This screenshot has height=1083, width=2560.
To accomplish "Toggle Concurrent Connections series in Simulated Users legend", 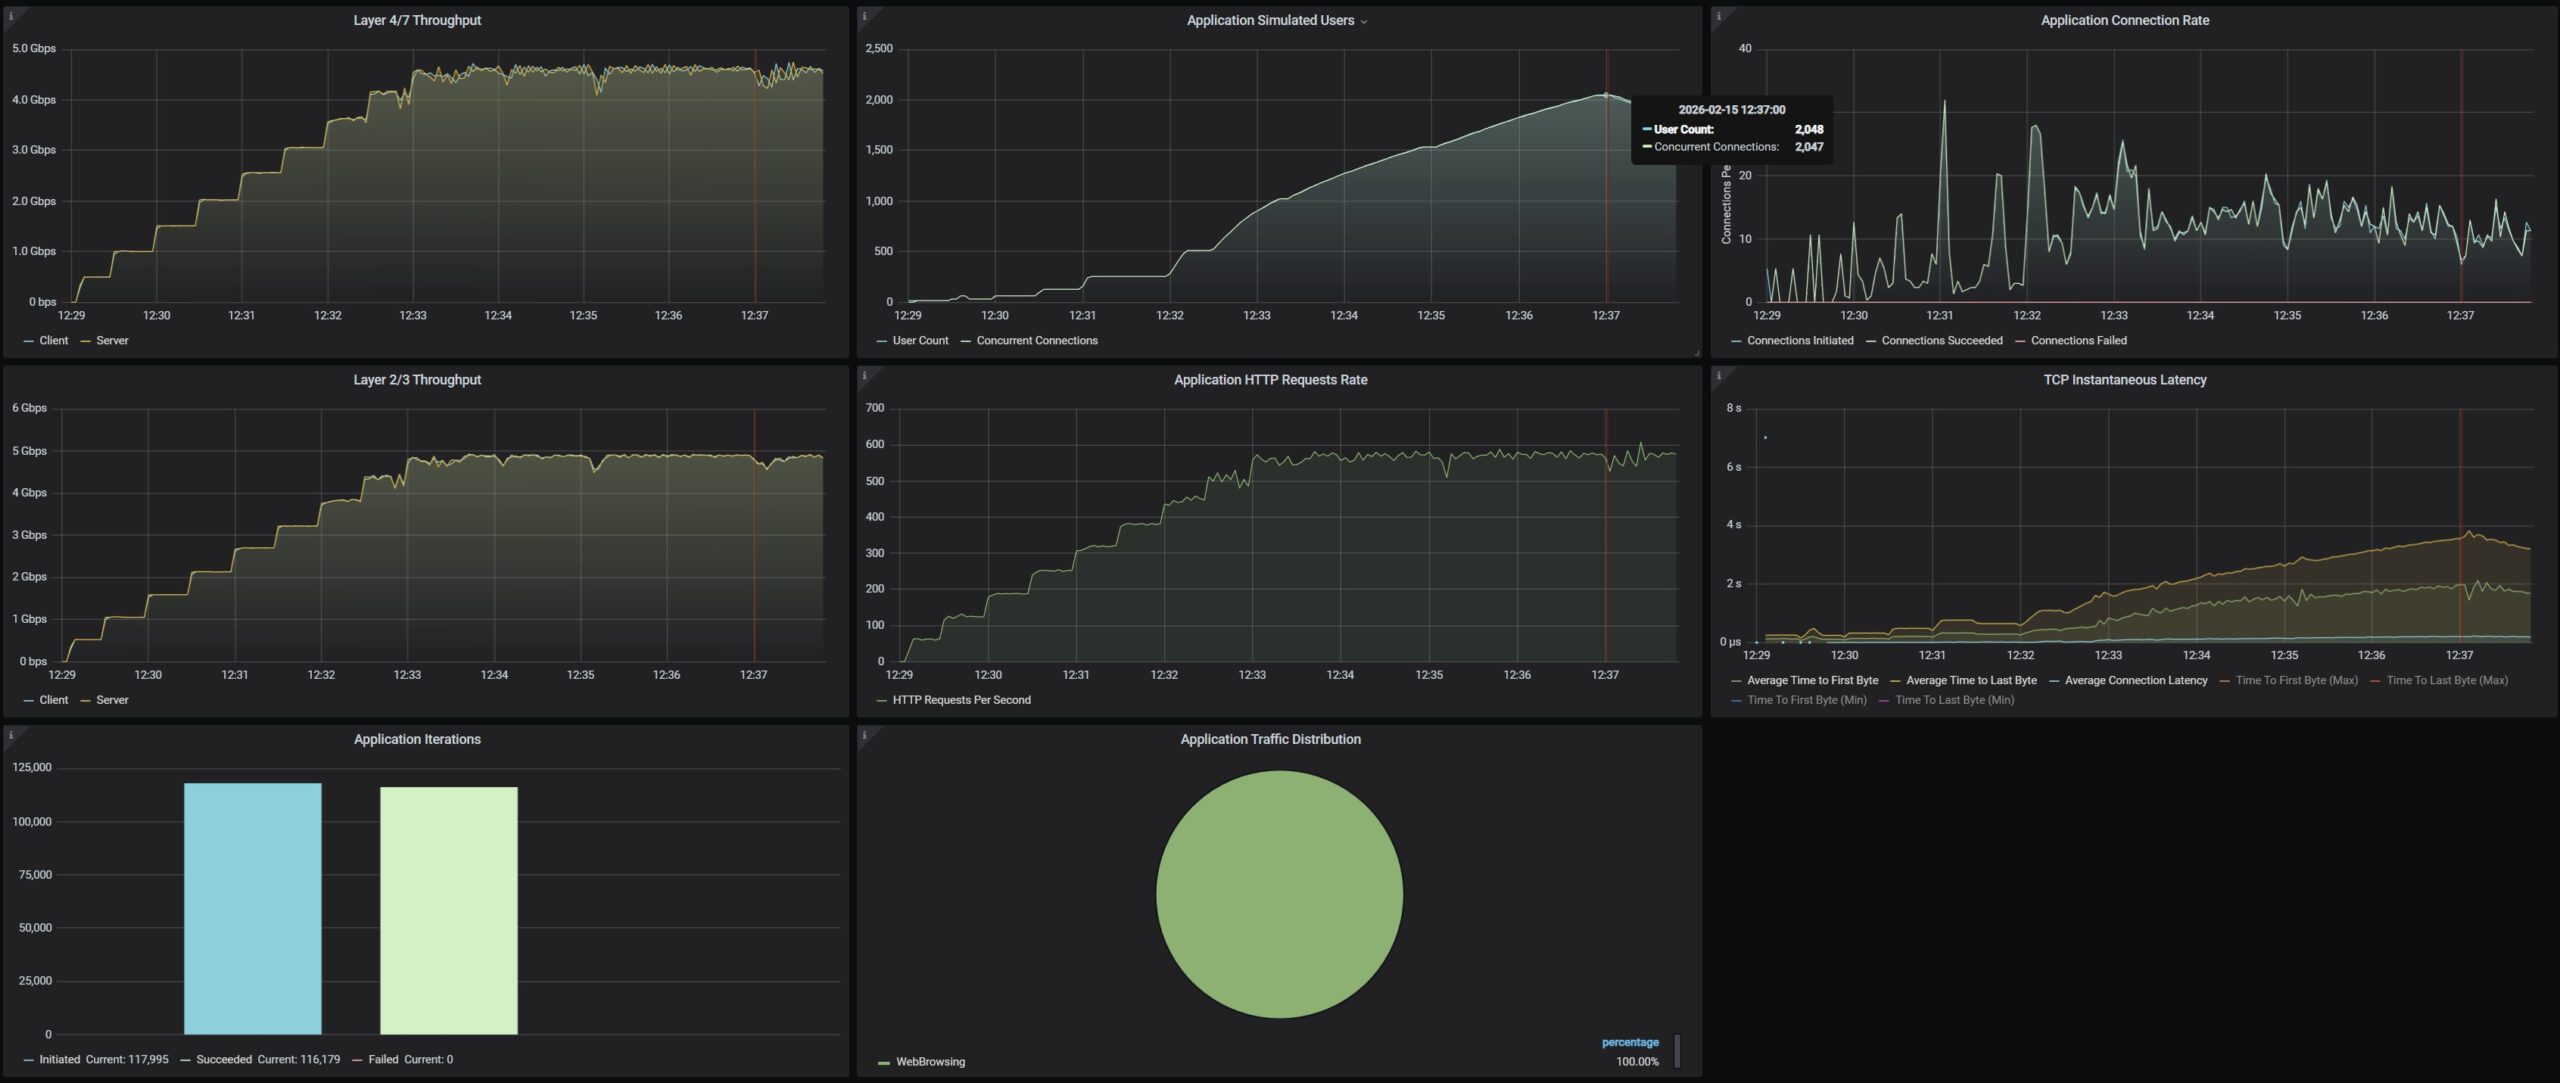I will pyautogui.click(x=1036, y=341).
